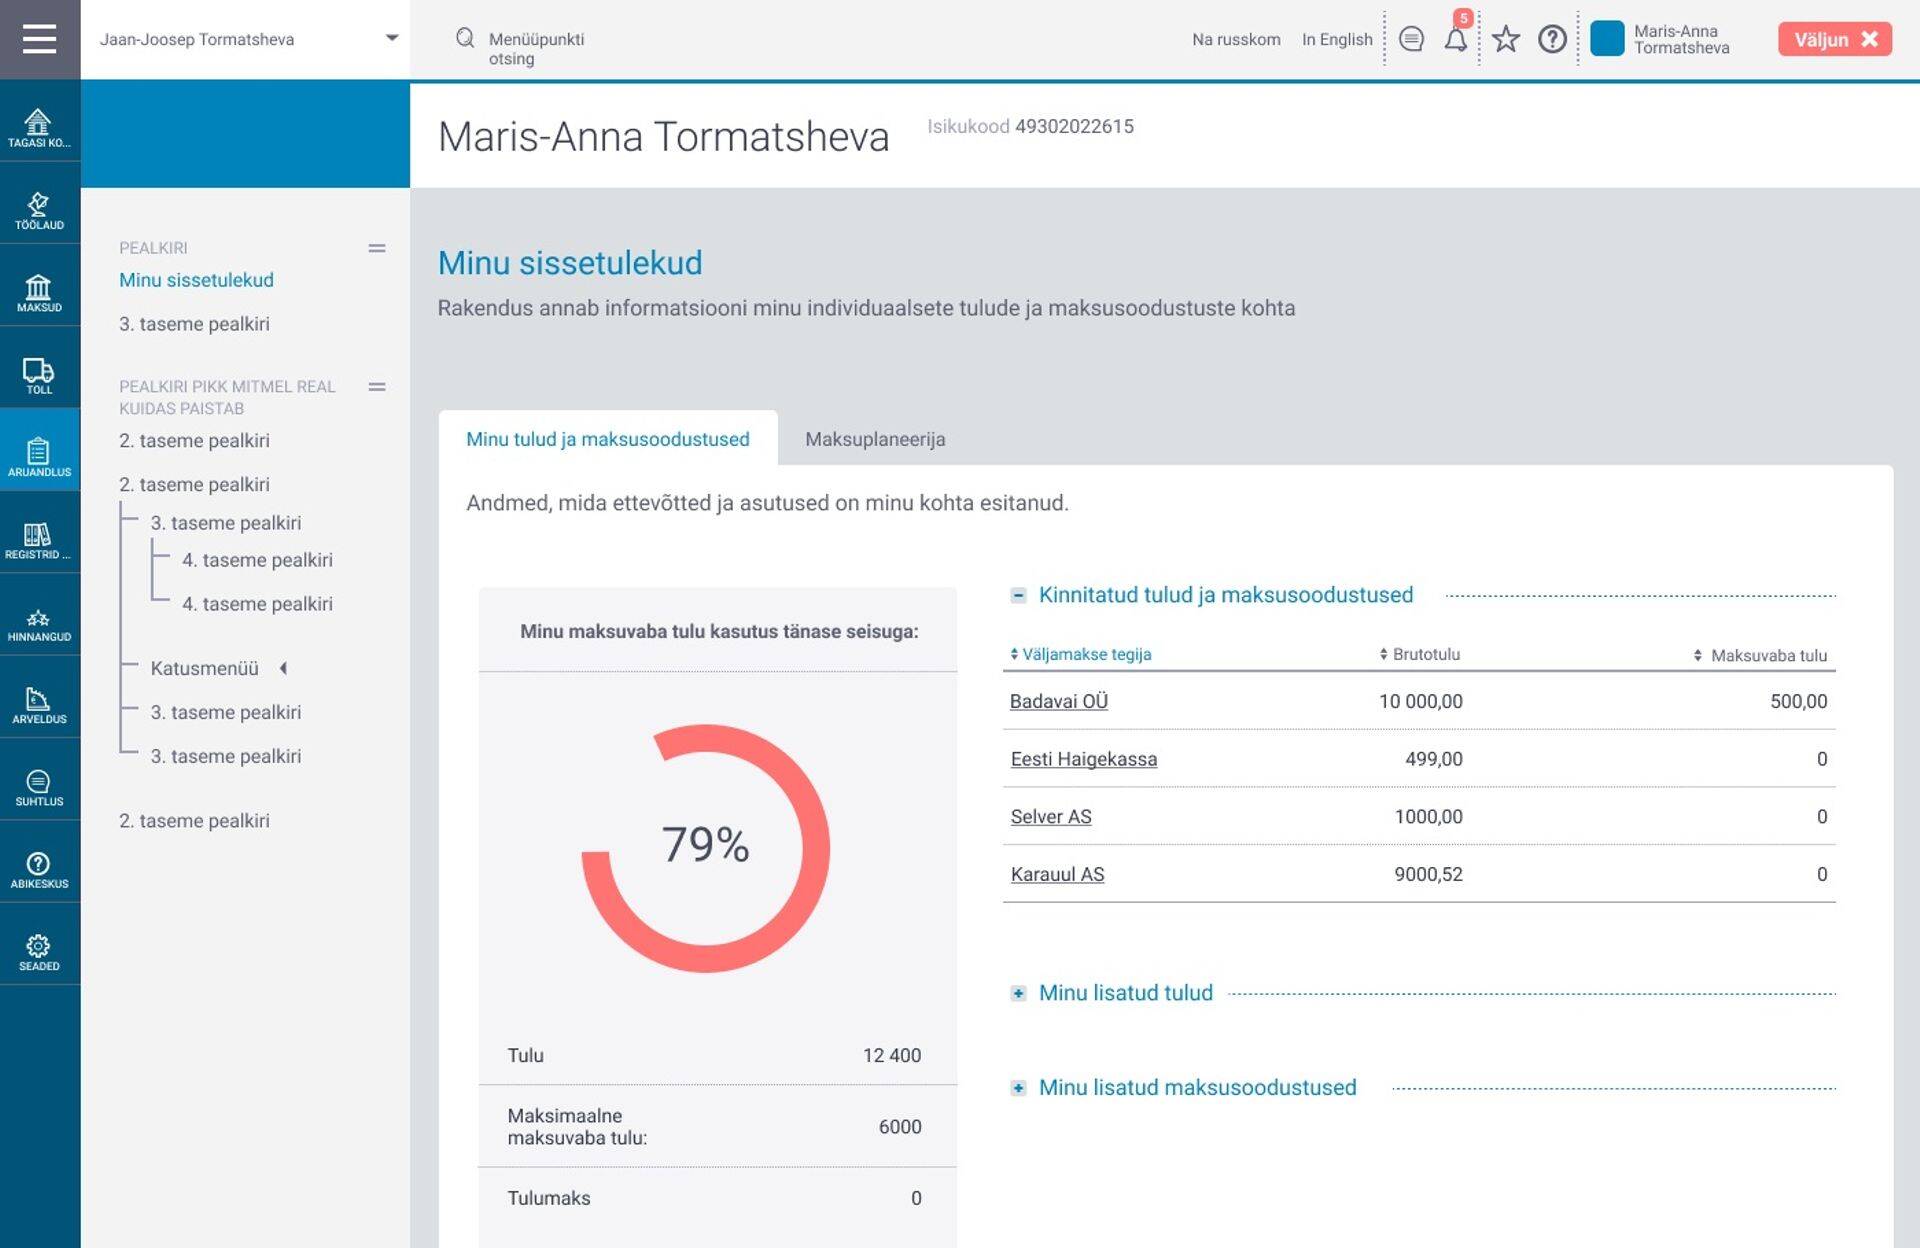Viewport: 1920px width, 1248px height.
Task: Open the Registrid sidebar icon
Action: pos(39,540)
